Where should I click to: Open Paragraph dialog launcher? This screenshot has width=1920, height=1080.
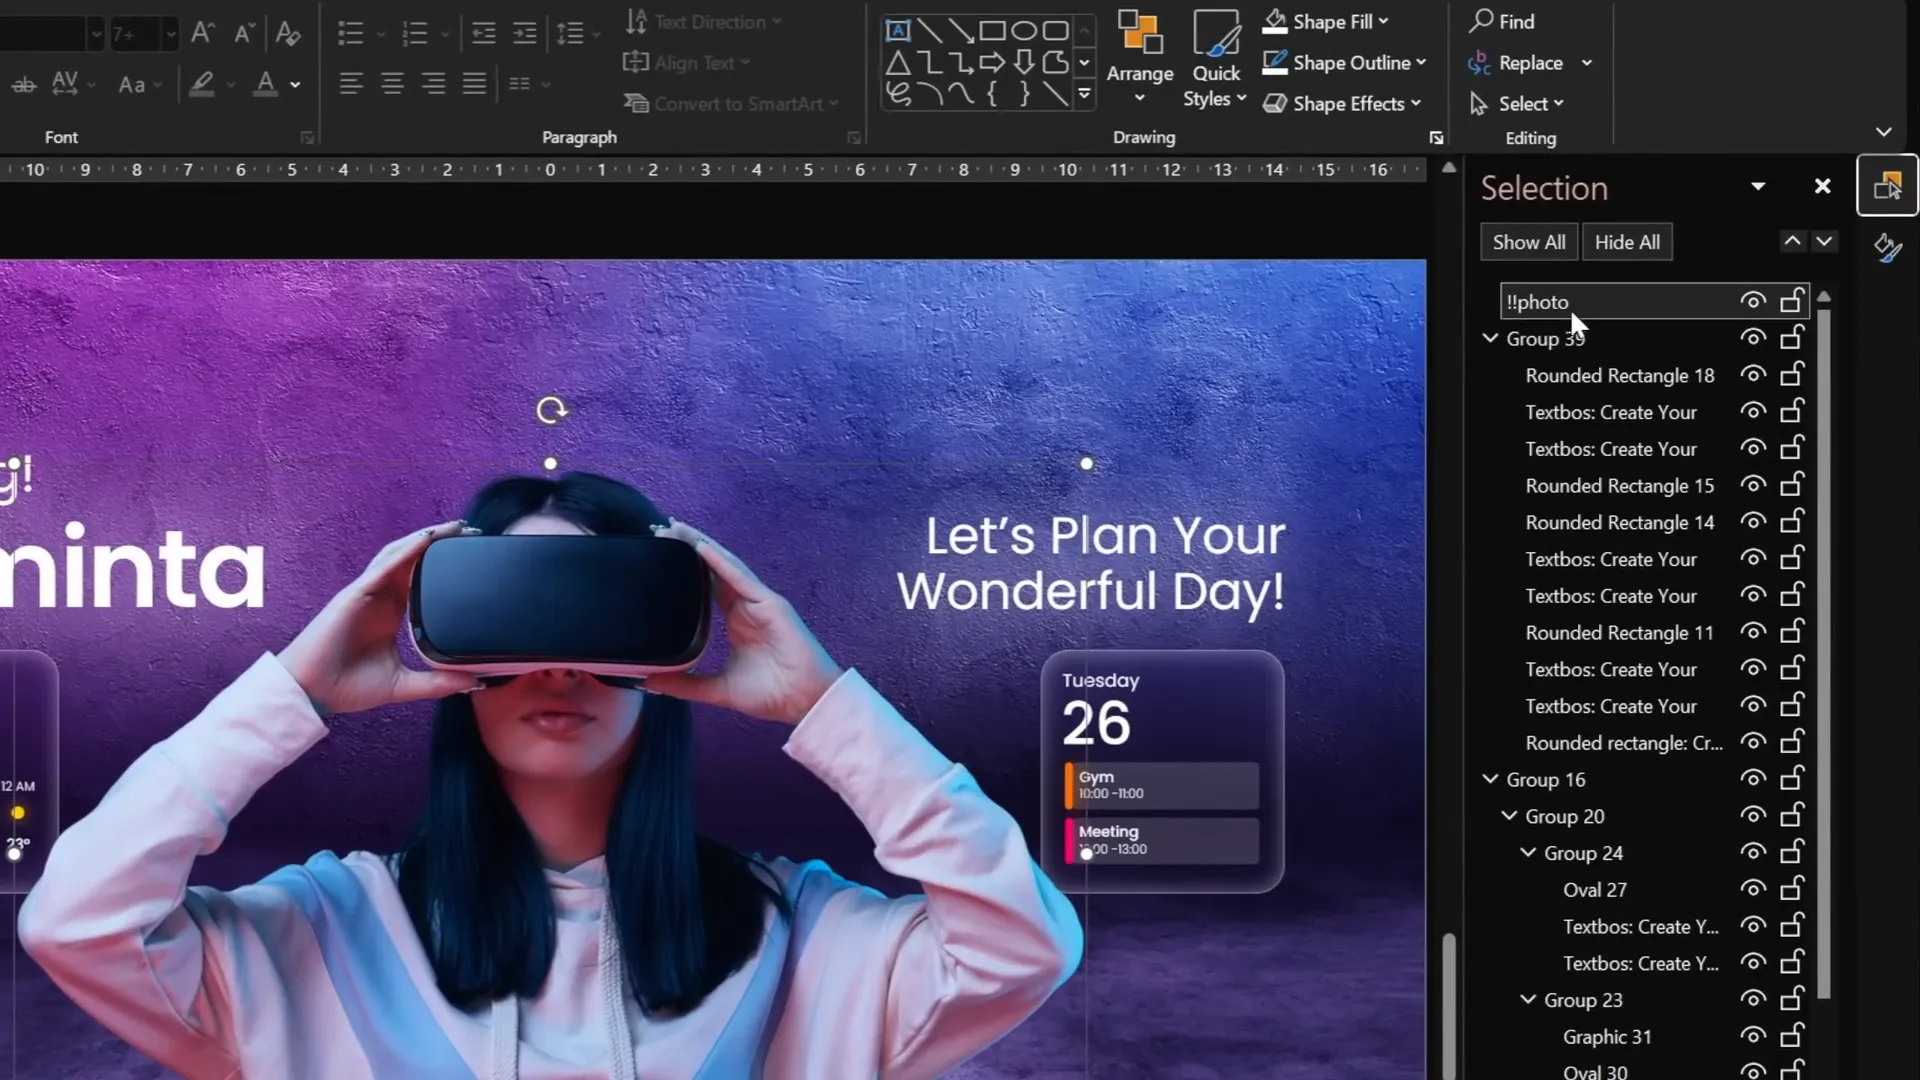pyautogui.click(x=854, y=138)
